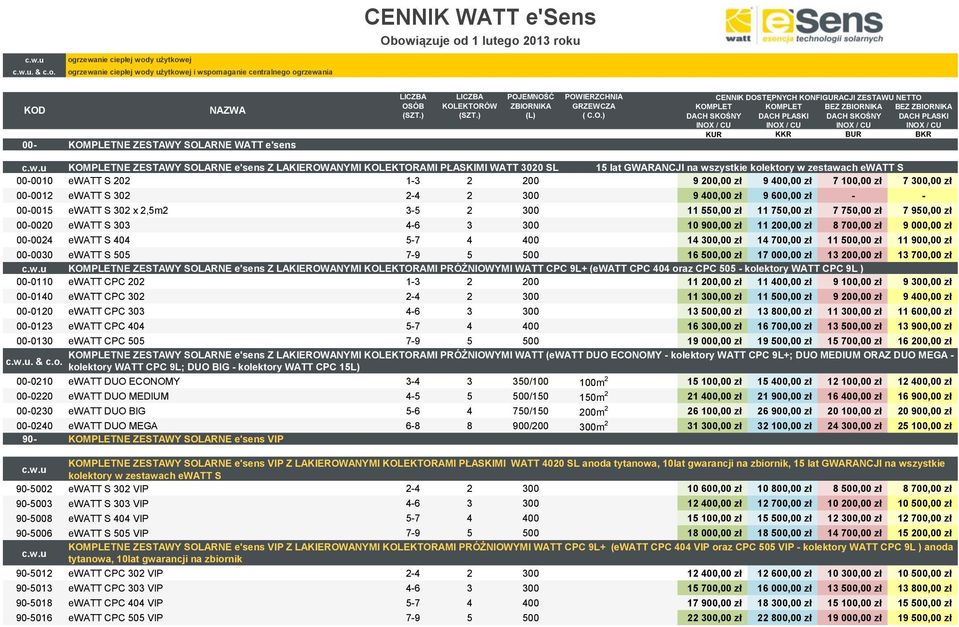Click price 16 200,00 zł in eWATT CPC 505 row

coord(925,341)
